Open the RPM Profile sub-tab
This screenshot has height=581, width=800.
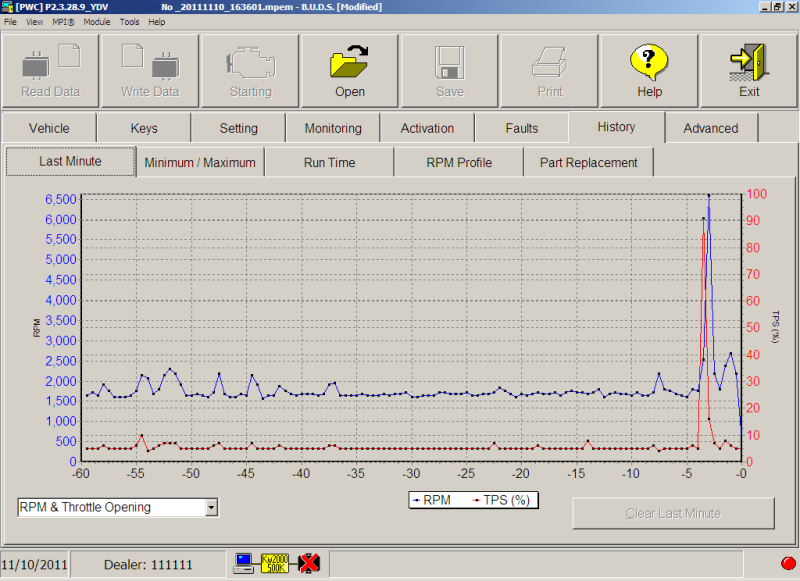459,163
